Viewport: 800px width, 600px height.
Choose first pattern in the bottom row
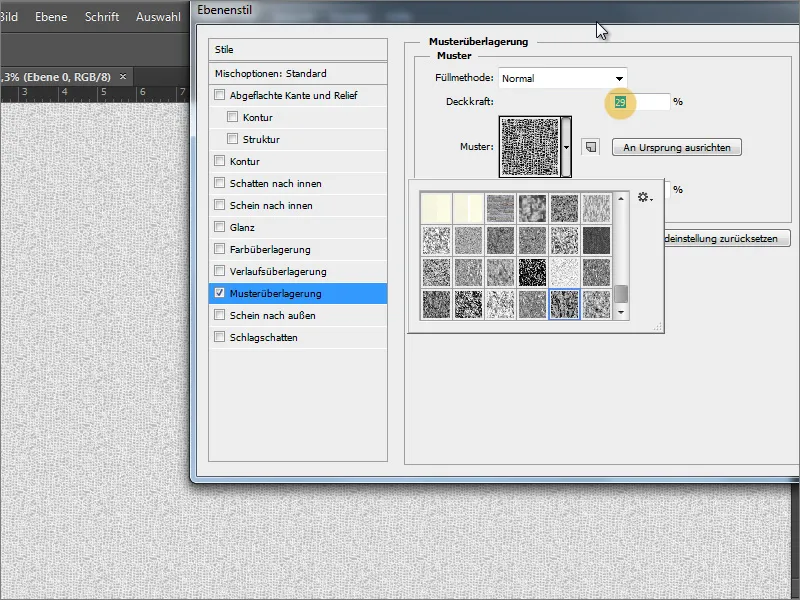tap(436, 305)
